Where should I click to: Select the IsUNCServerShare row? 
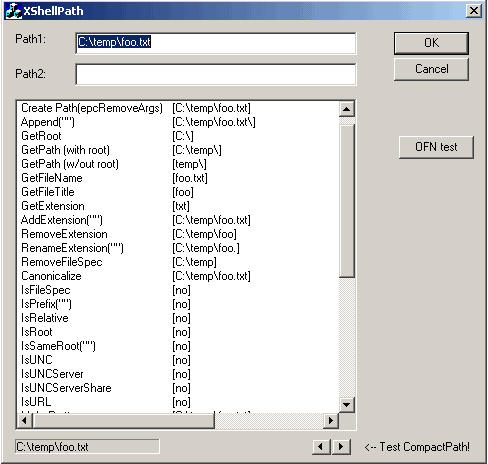click(178, 388)
